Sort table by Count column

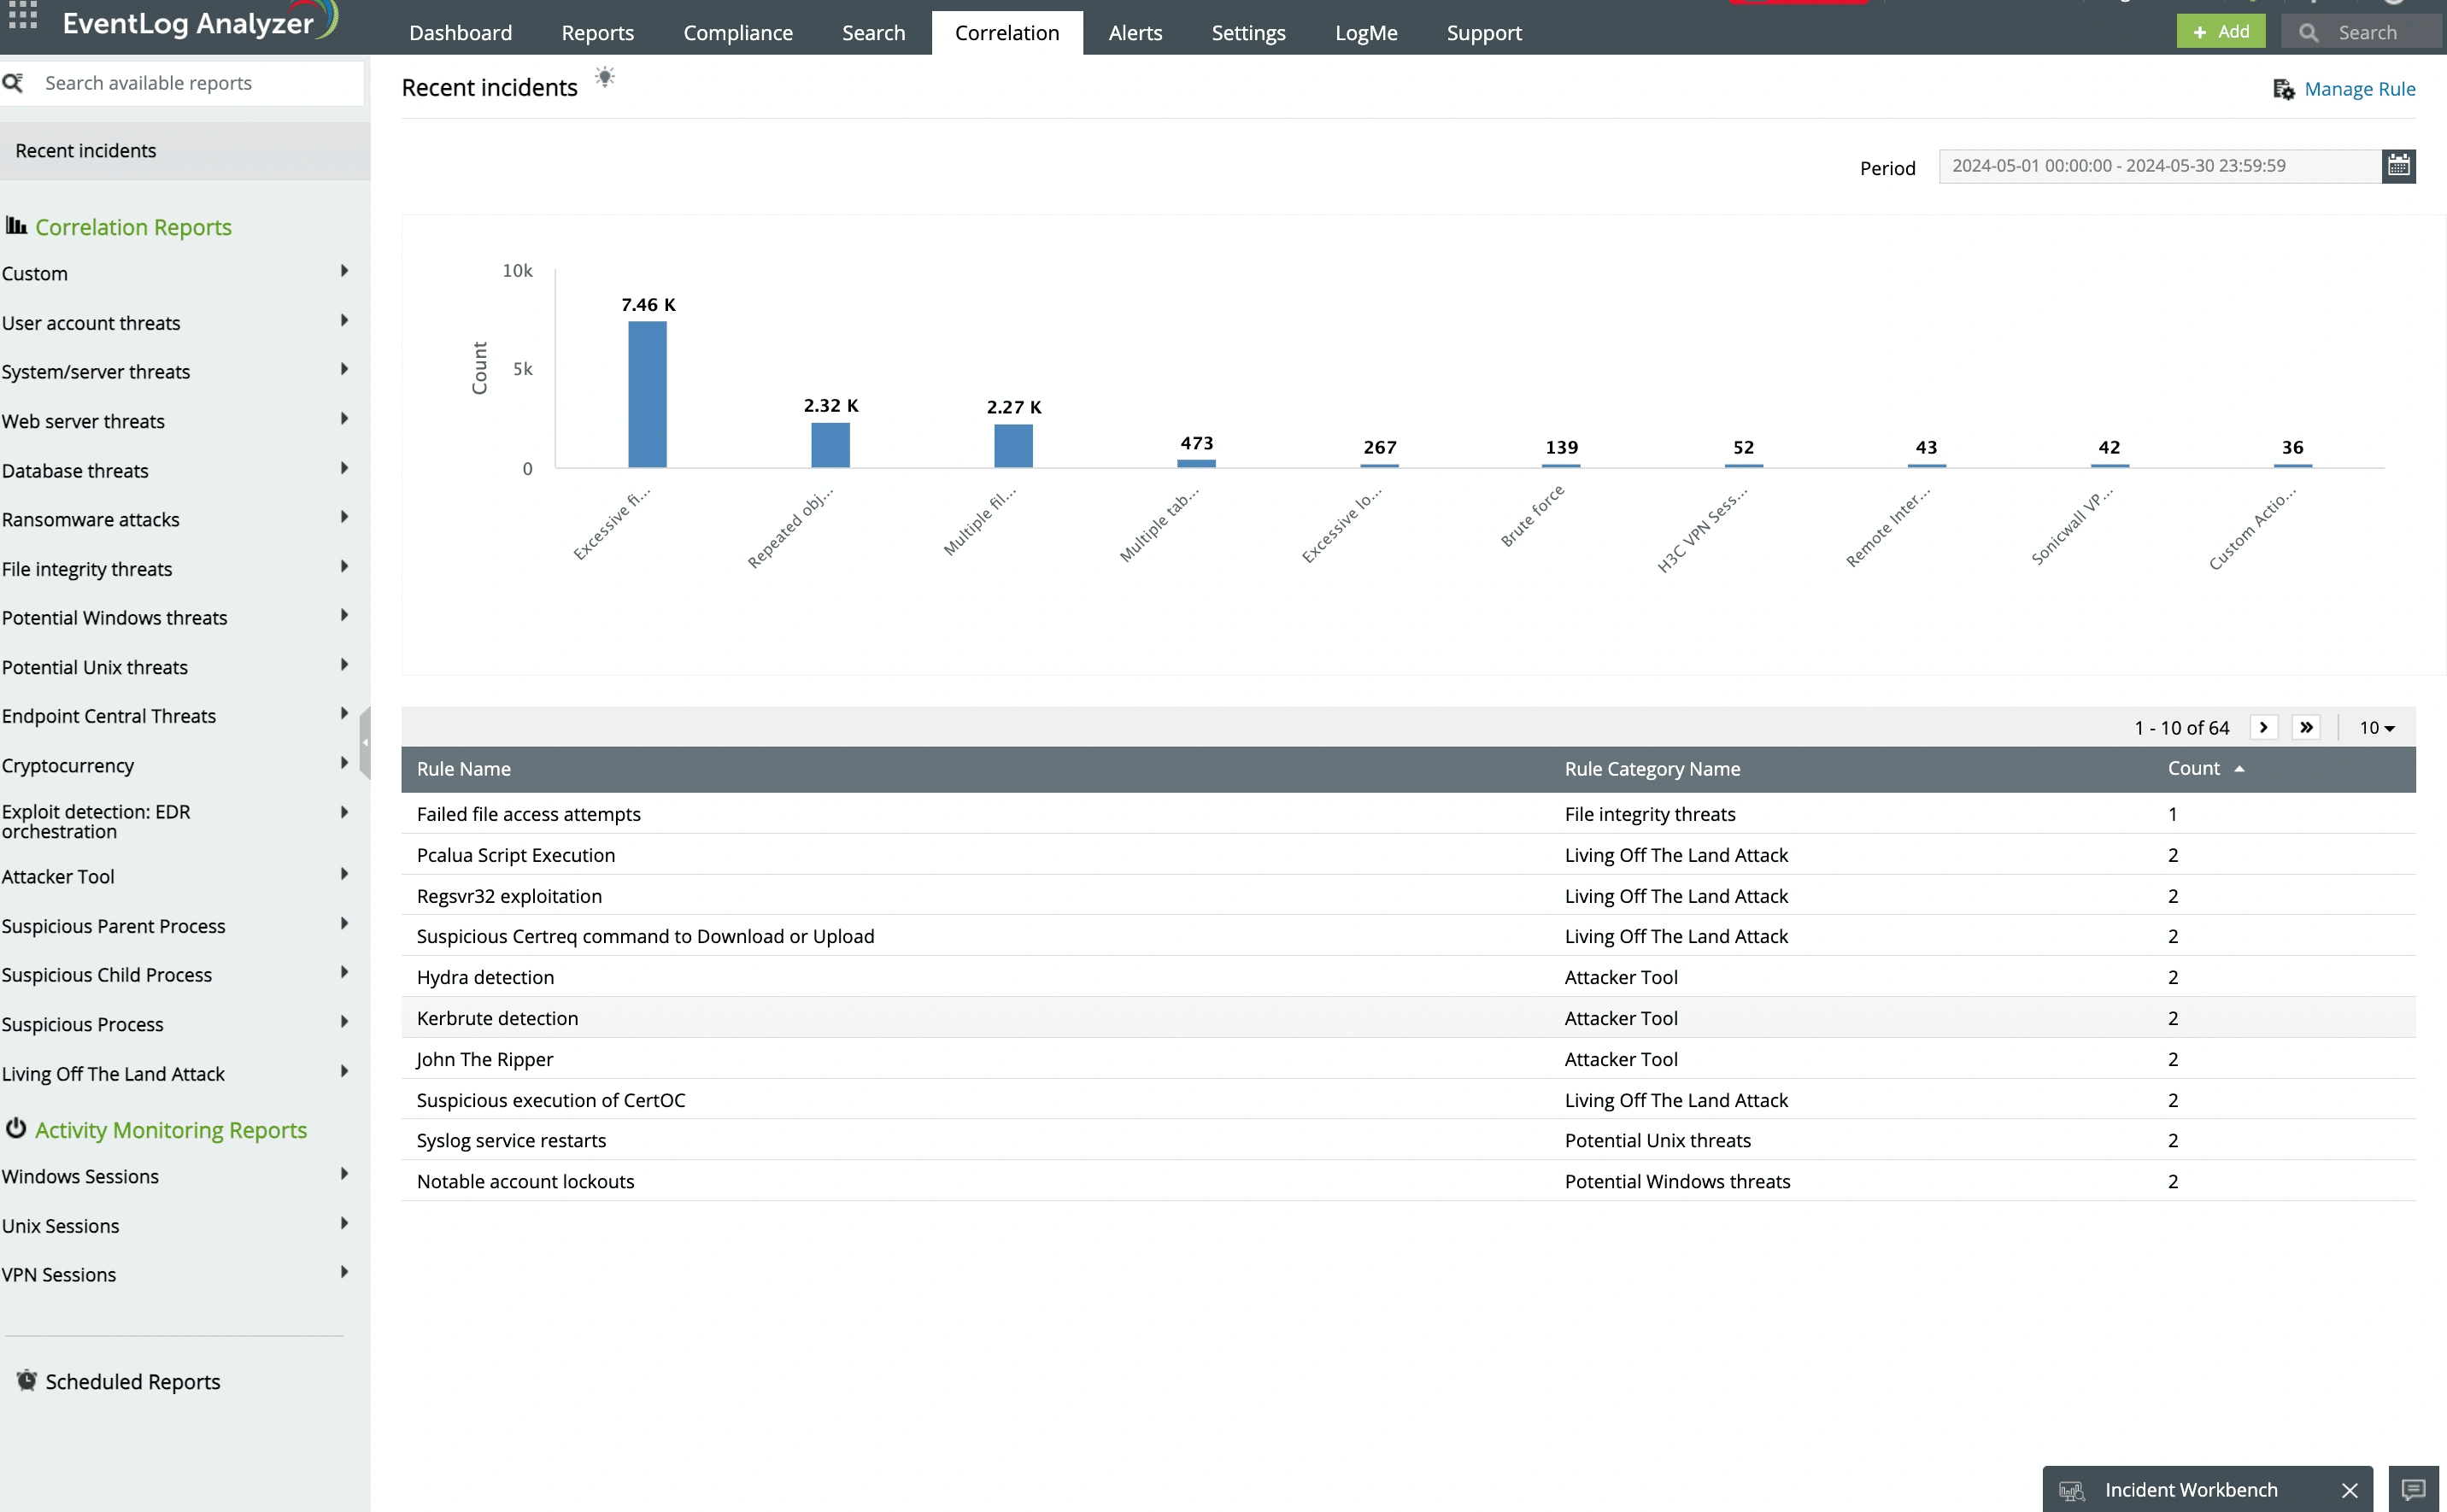point(2193,768)
